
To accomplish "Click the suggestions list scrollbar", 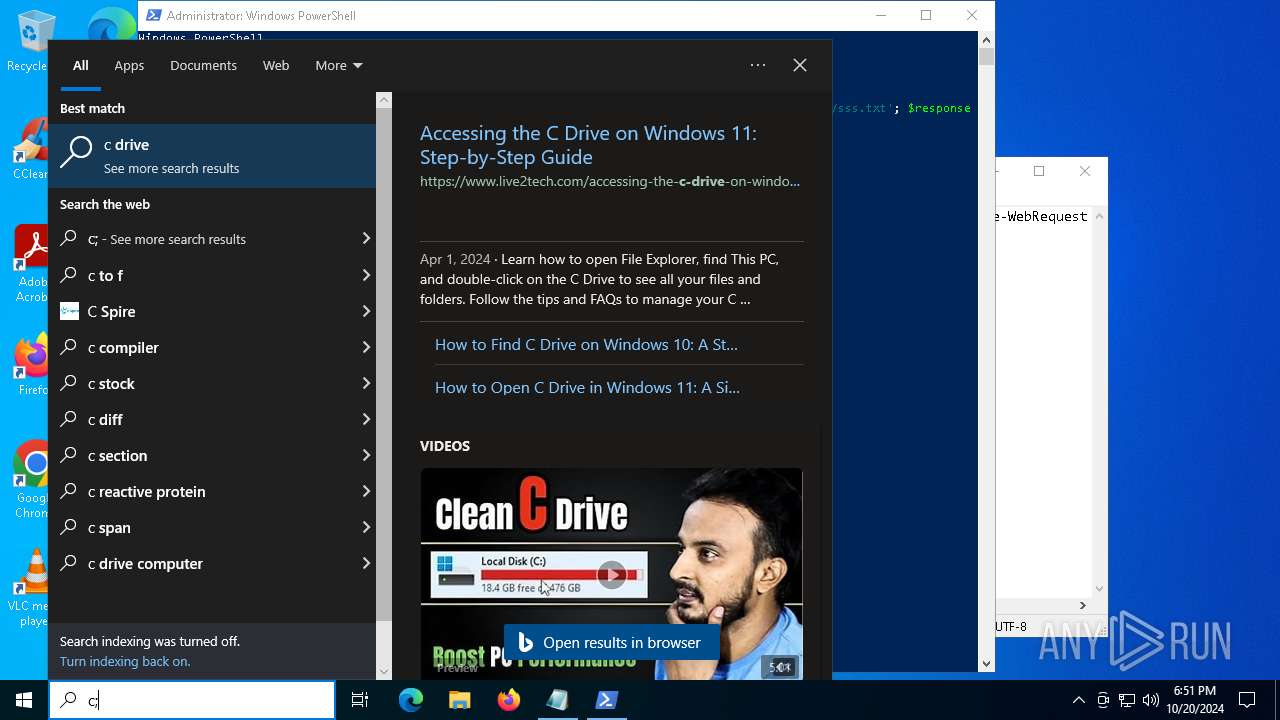I will (x=384, y=364).
